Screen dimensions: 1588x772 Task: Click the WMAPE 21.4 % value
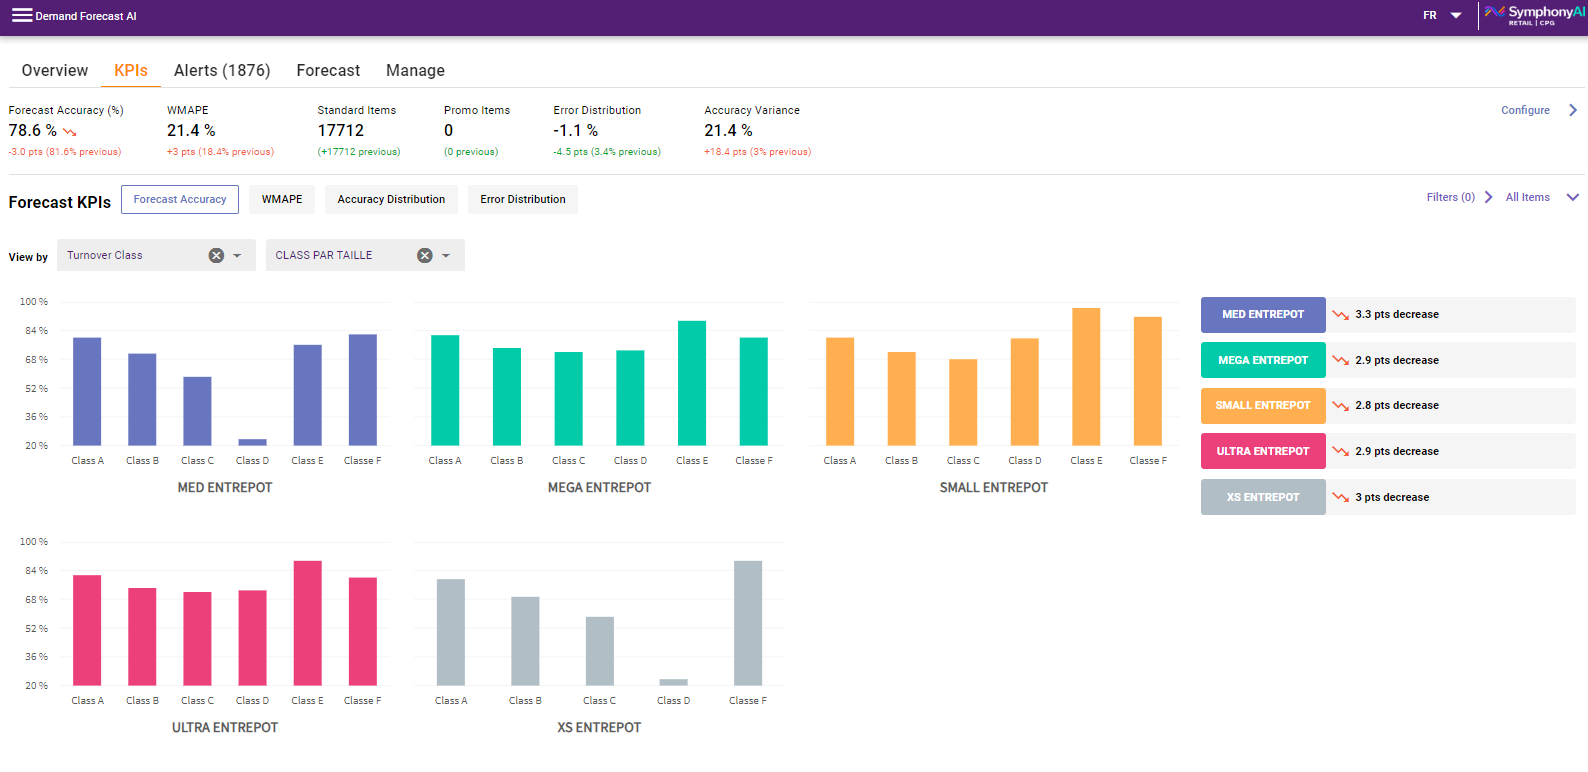click(191, 131)
